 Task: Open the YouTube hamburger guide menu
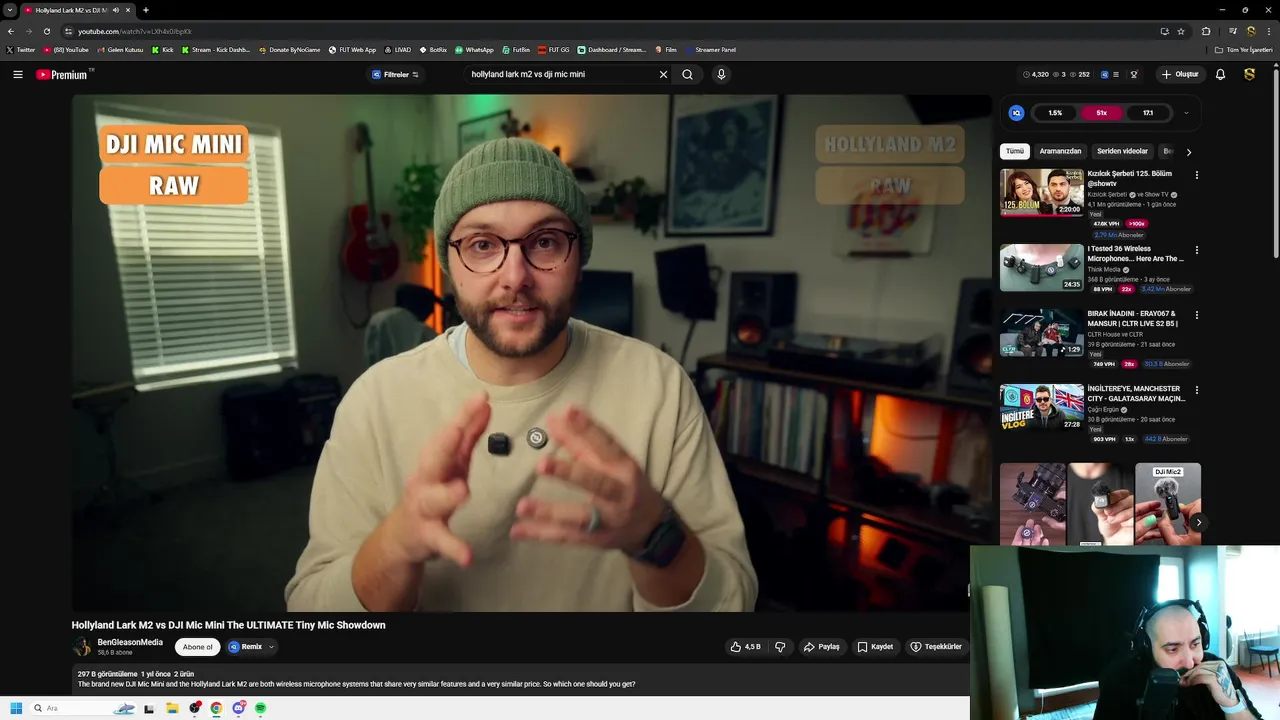(x=17, y=74)
